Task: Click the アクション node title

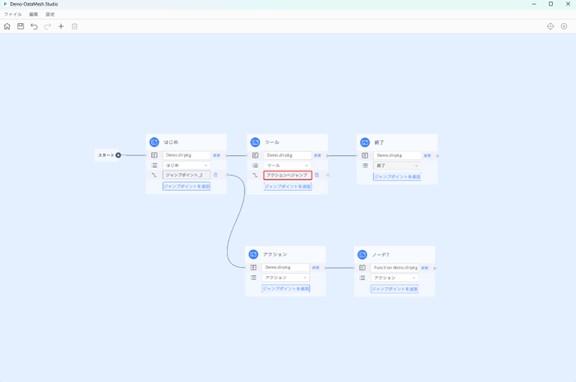Action: coord(275,254)
